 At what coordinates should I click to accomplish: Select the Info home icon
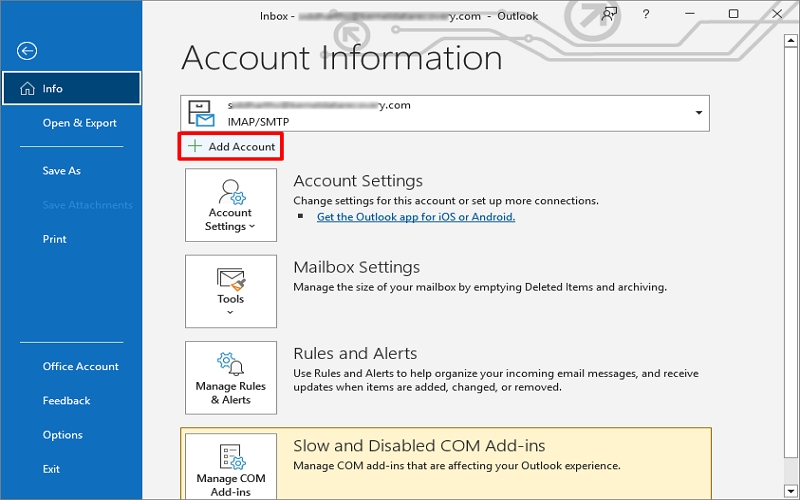(x=27, y=89)
